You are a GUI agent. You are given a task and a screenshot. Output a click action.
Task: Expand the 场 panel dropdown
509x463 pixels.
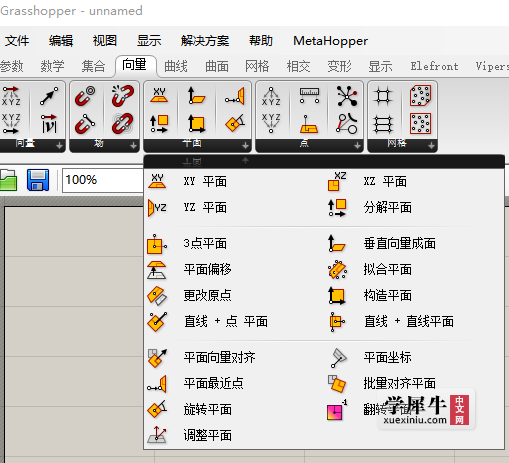point(133,146)
